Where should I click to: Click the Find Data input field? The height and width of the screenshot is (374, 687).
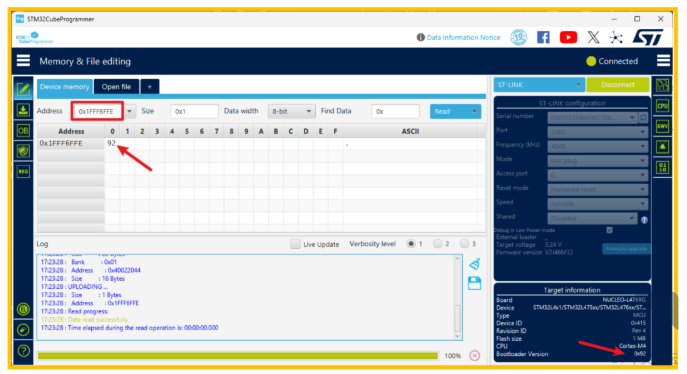click(395, 111)
